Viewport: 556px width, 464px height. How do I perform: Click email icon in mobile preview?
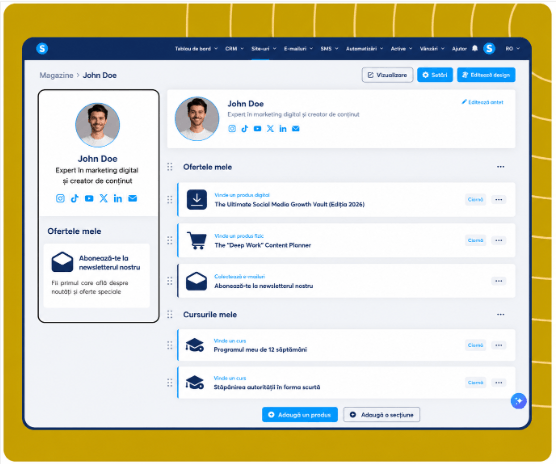click(x=133, y=199)
